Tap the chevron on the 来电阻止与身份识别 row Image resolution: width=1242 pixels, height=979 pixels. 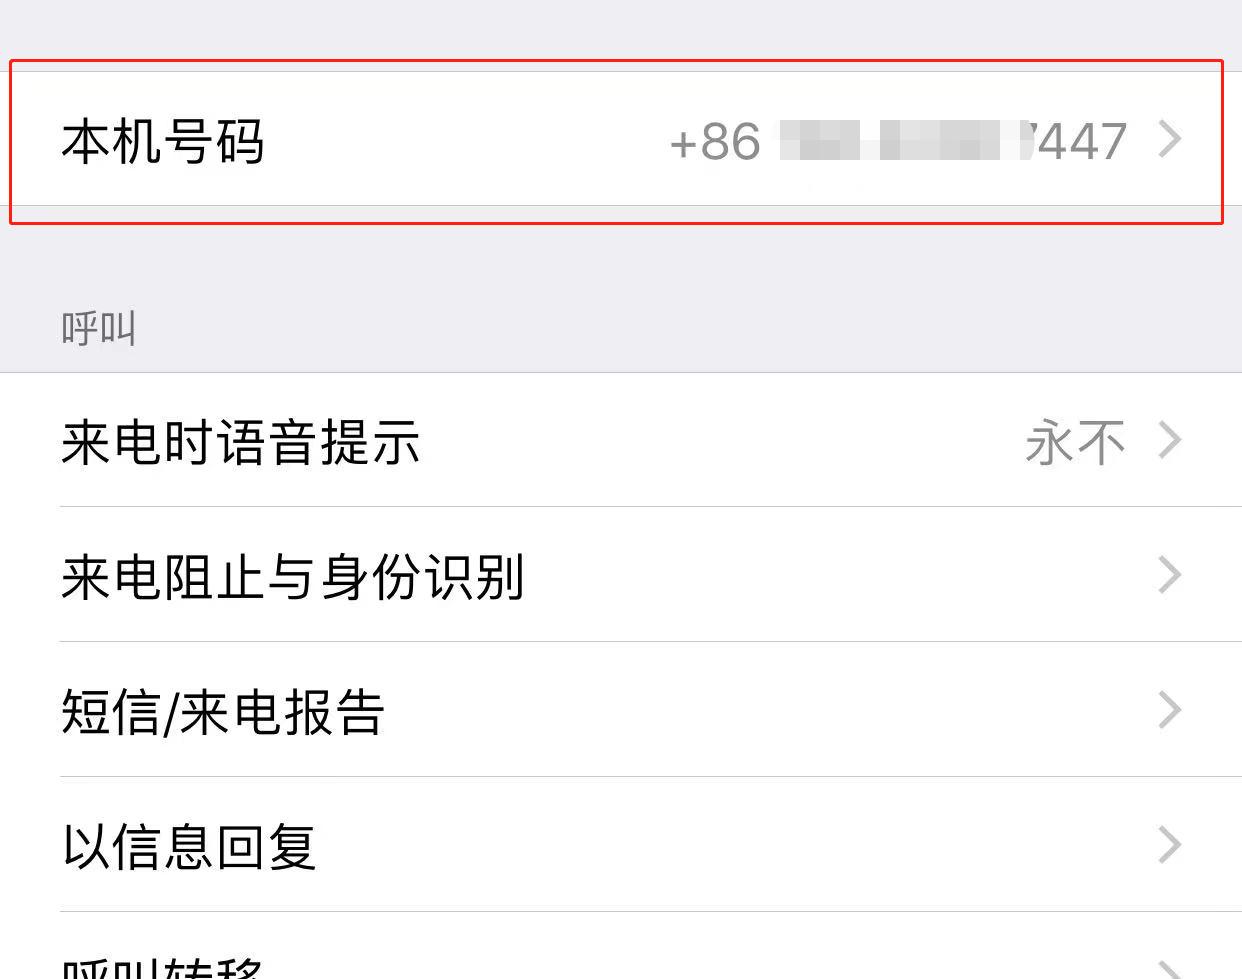(1170, 575)
